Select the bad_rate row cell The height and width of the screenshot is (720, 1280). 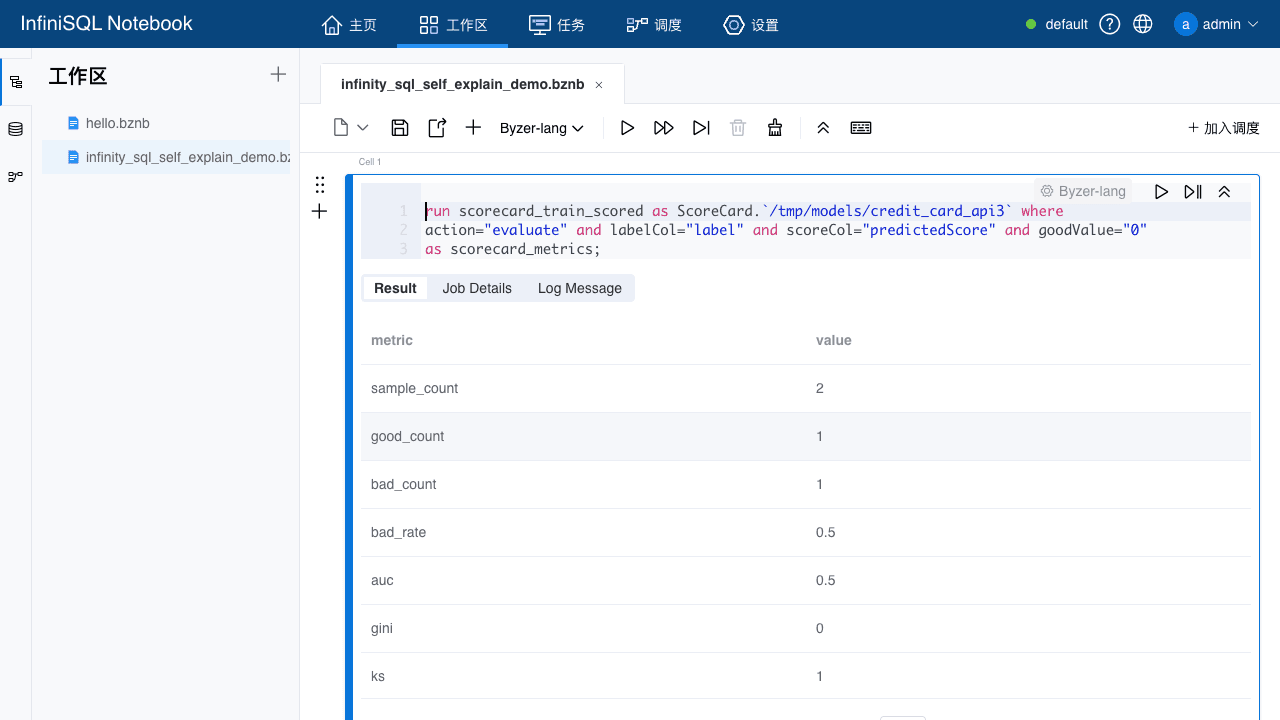point(399,532)
